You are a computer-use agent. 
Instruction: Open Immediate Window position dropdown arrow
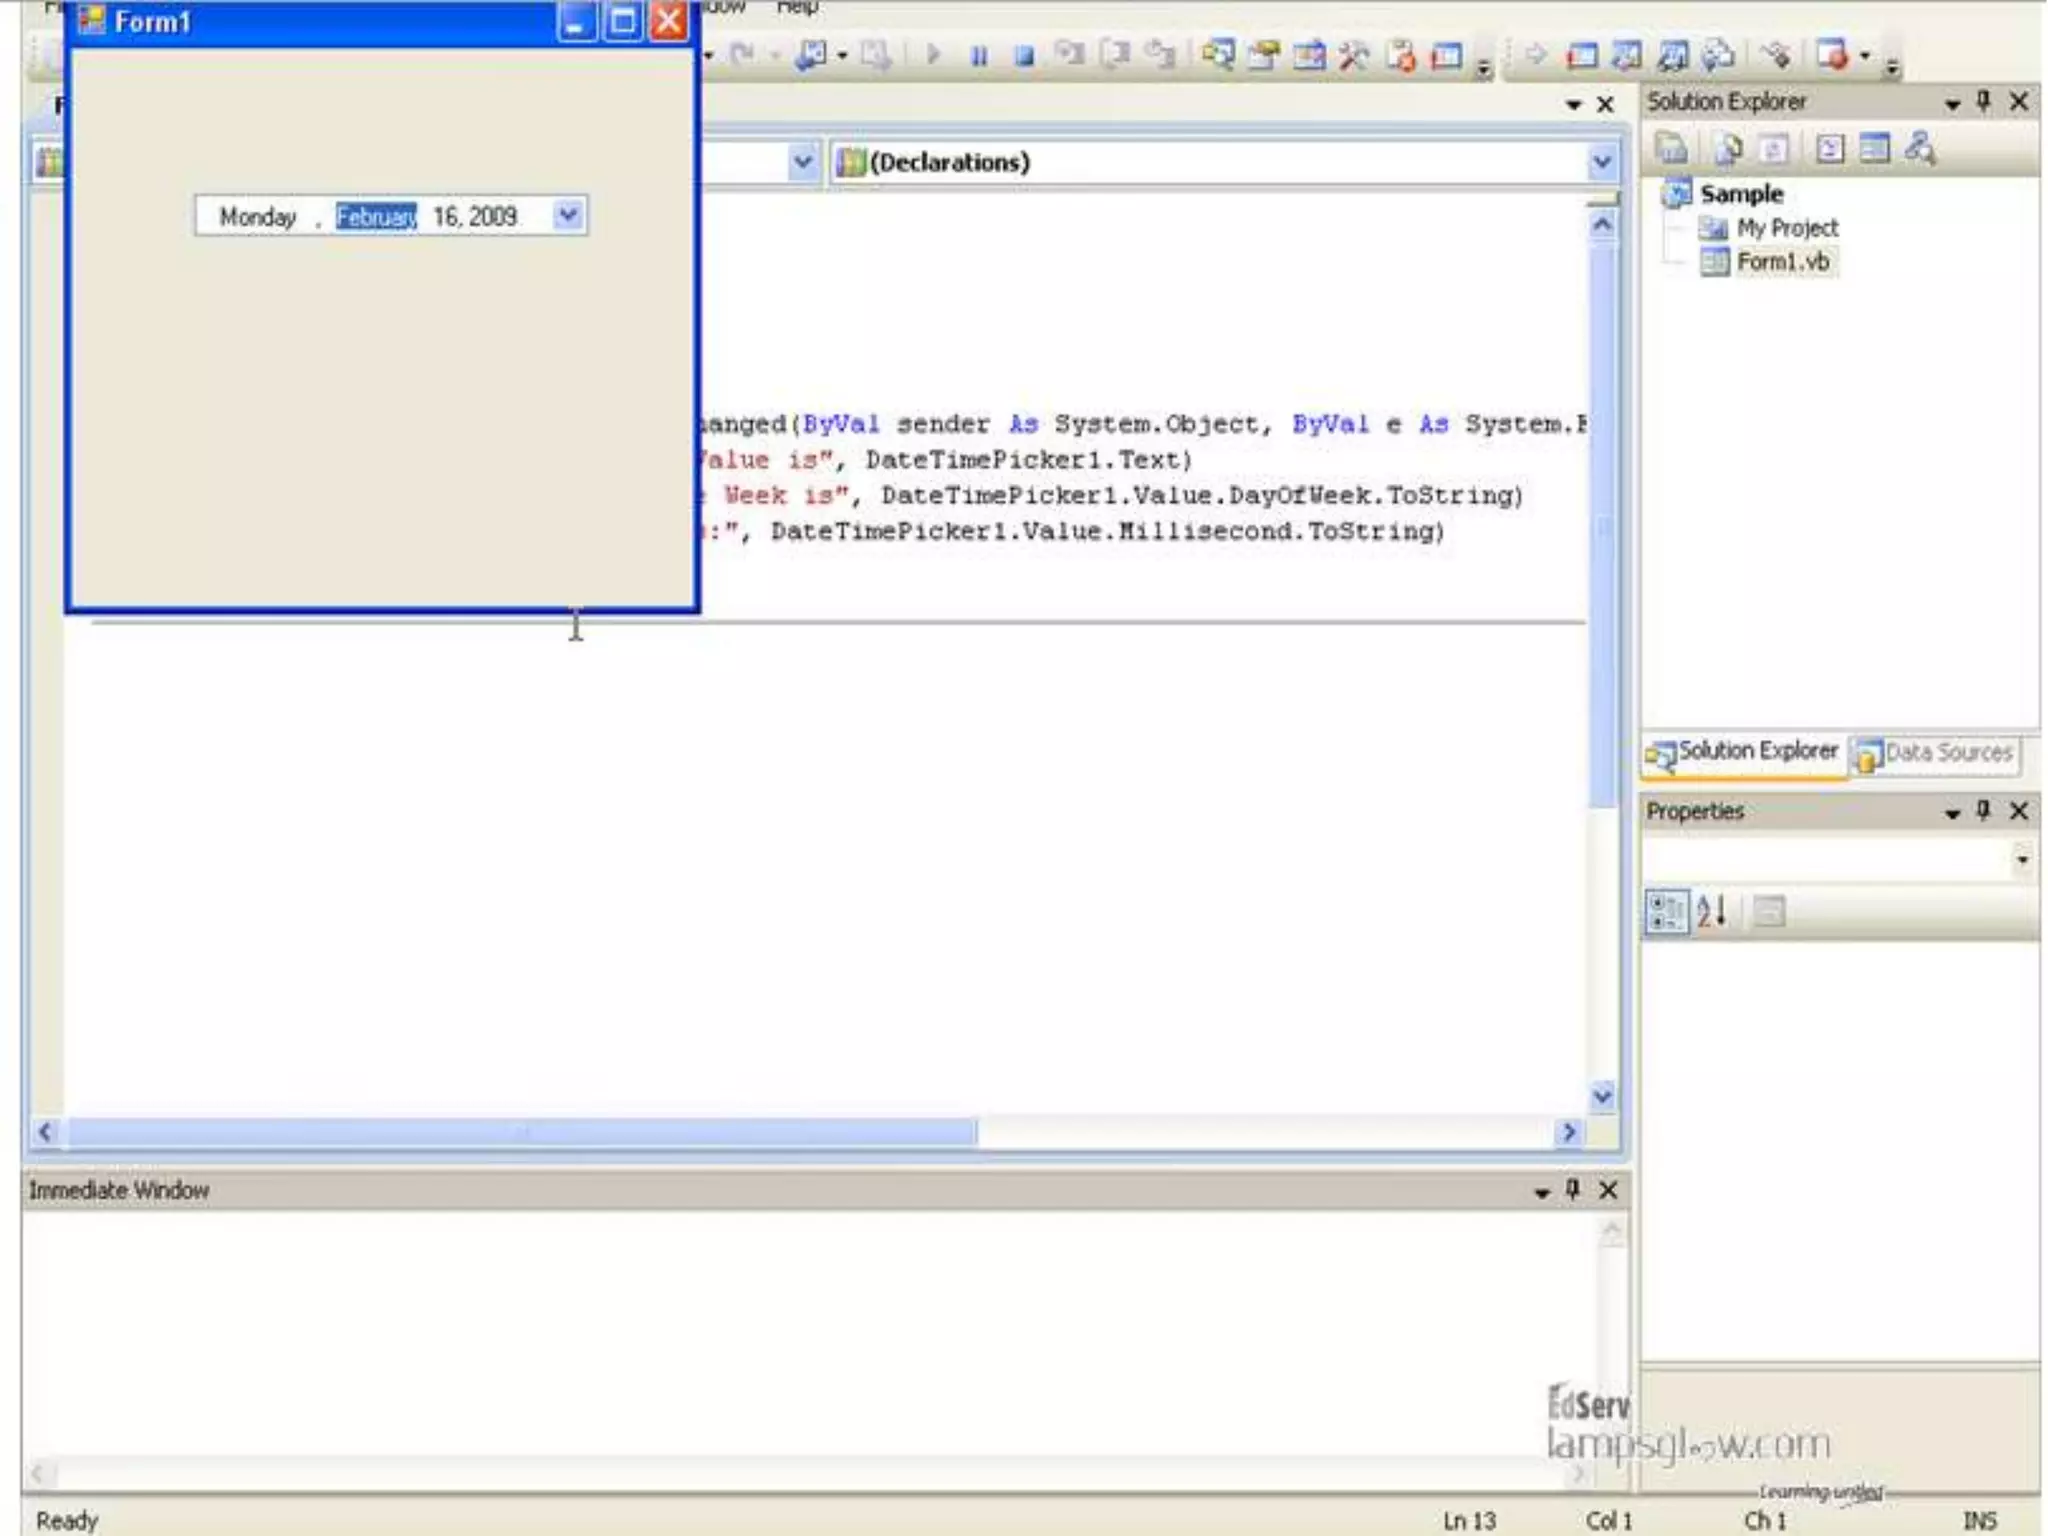pos(1541,1192)
